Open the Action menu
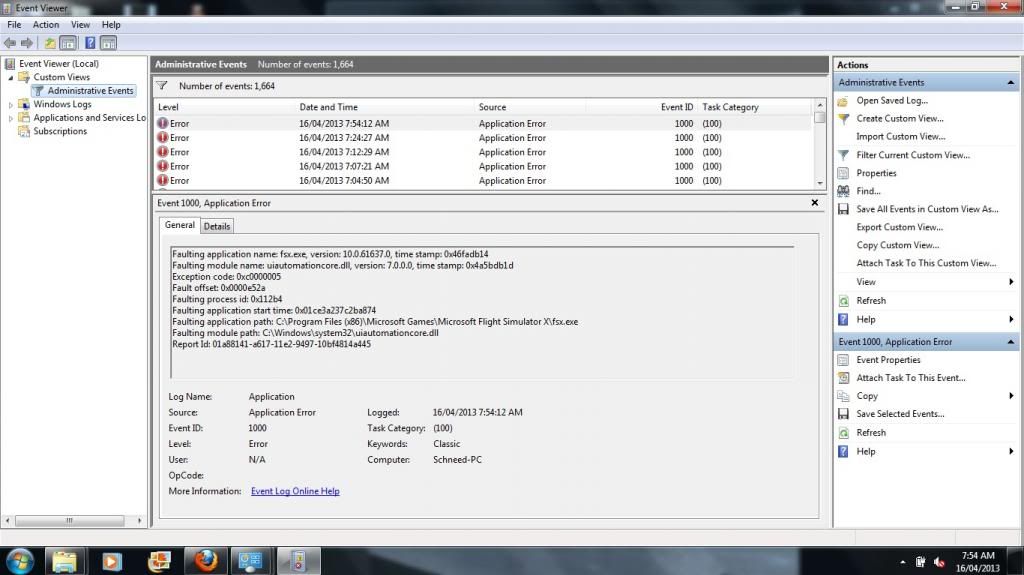 point(46,25)
